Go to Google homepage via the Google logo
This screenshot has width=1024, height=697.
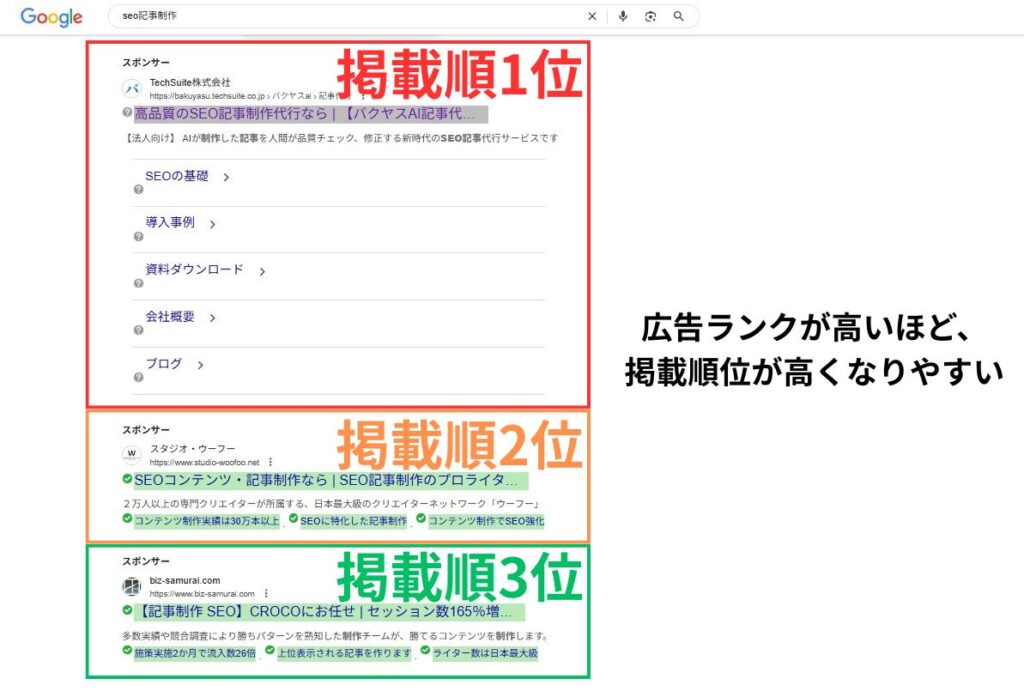click(x=51, y=16)
